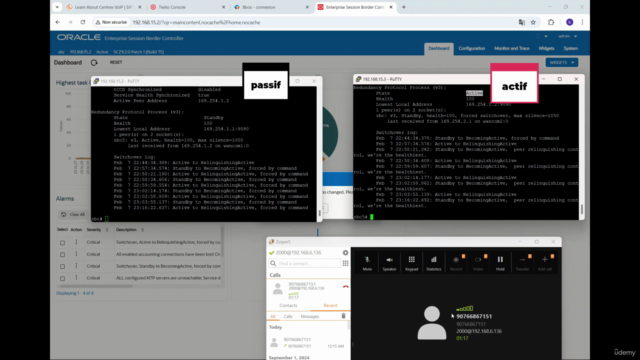640x360 pixels.
Task: Click the Non sécurisé site info badge
Action: tap(111, 22)
